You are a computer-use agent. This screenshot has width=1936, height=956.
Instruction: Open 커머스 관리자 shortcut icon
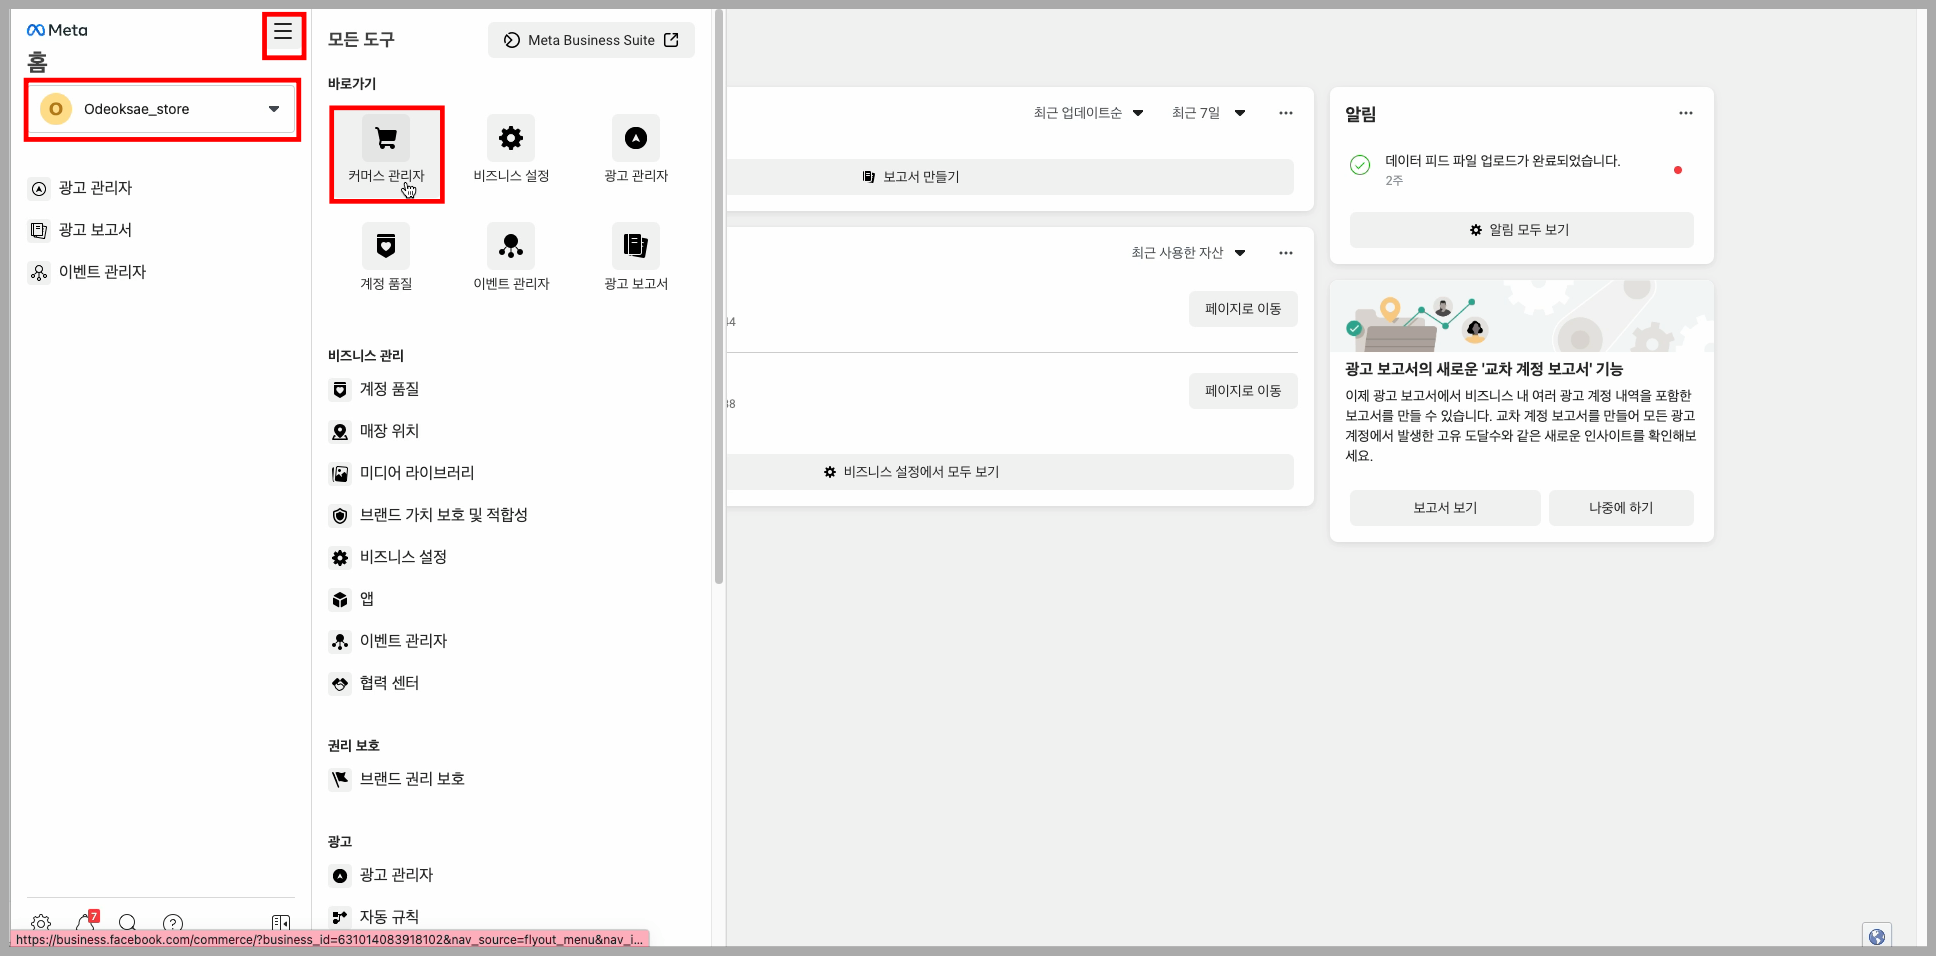[386, 154]
